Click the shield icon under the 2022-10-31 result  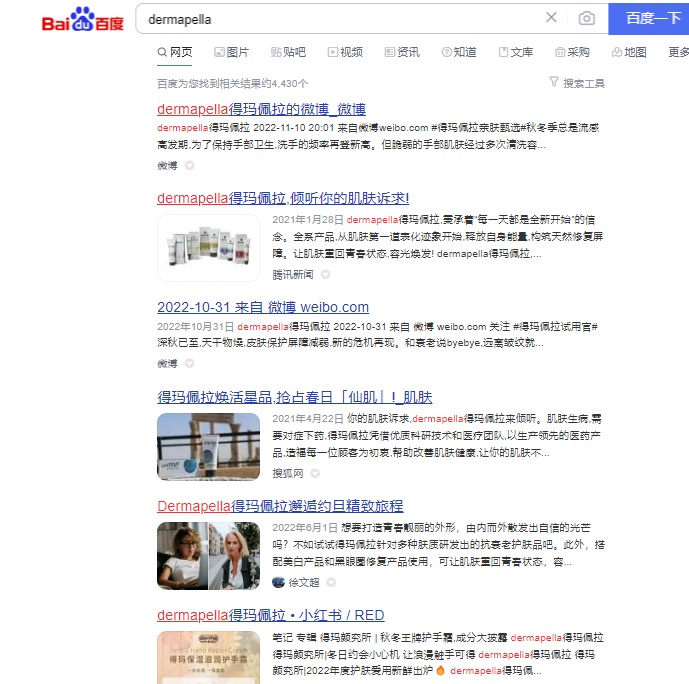(x=189, y=363)
